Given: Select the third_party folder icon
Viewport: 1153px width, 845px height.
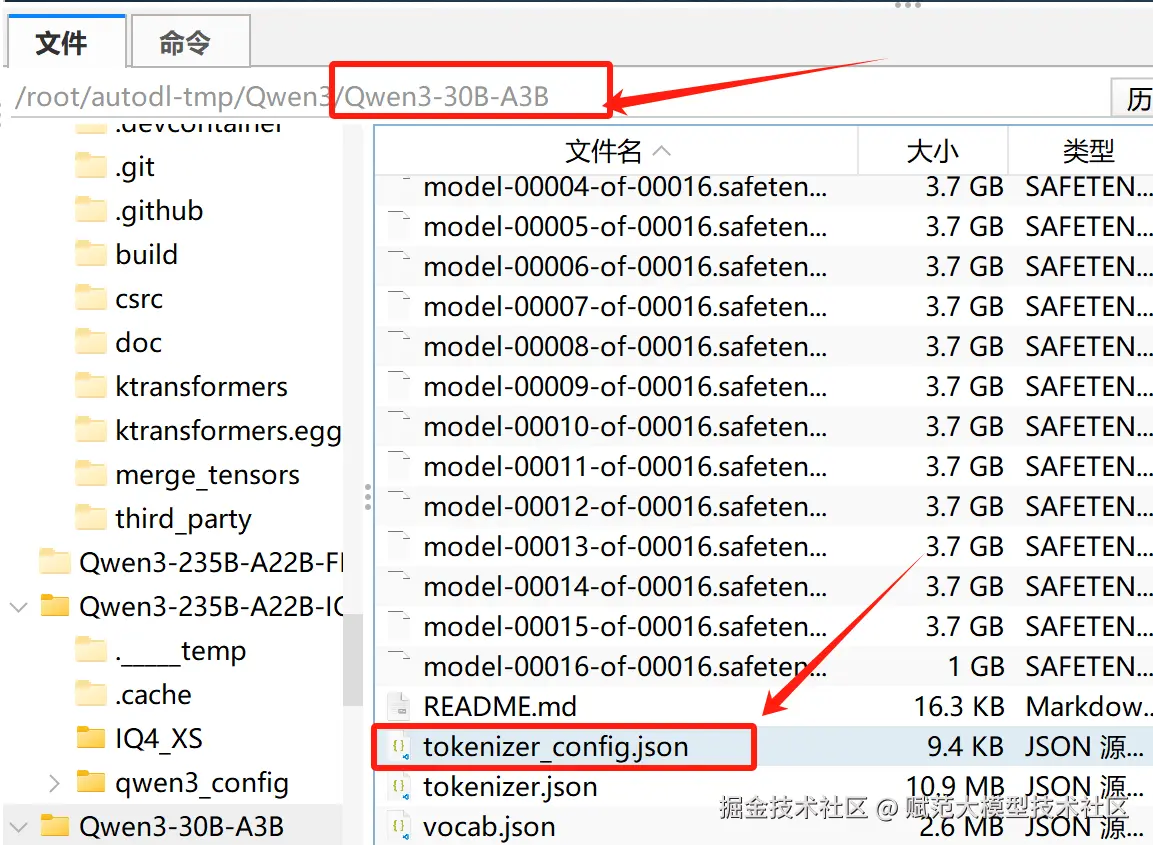Looking at the screenshot, I should (x=91, y=518).
